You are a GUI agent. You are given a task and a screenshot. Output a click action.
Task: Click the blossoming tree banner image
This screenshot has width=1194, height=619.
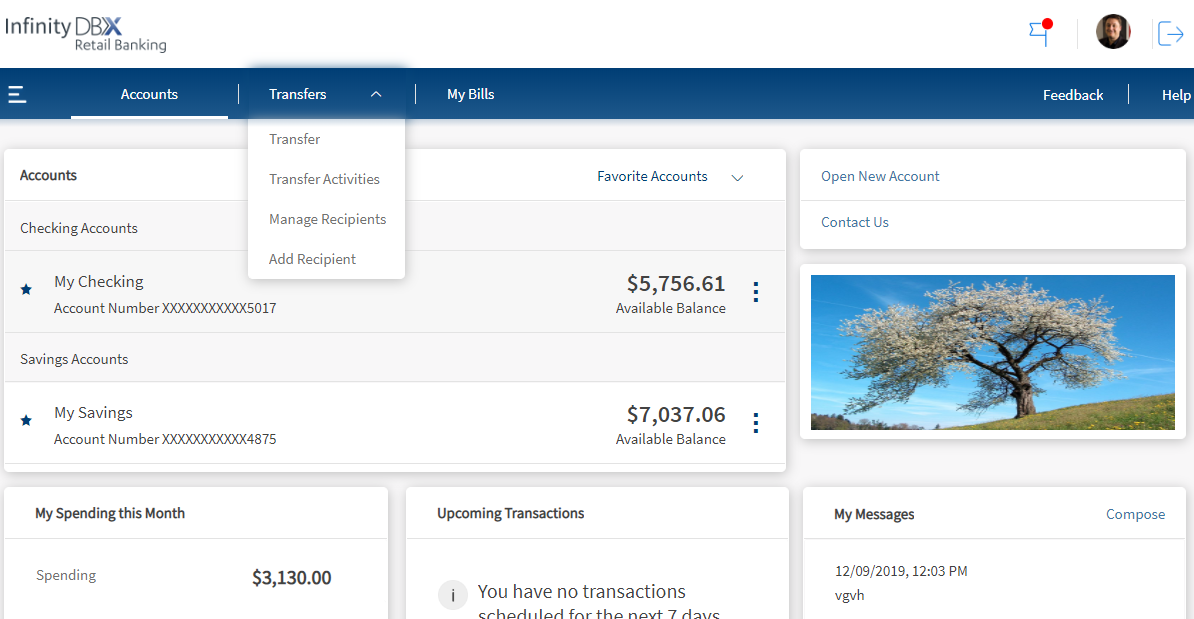point(992,352)
